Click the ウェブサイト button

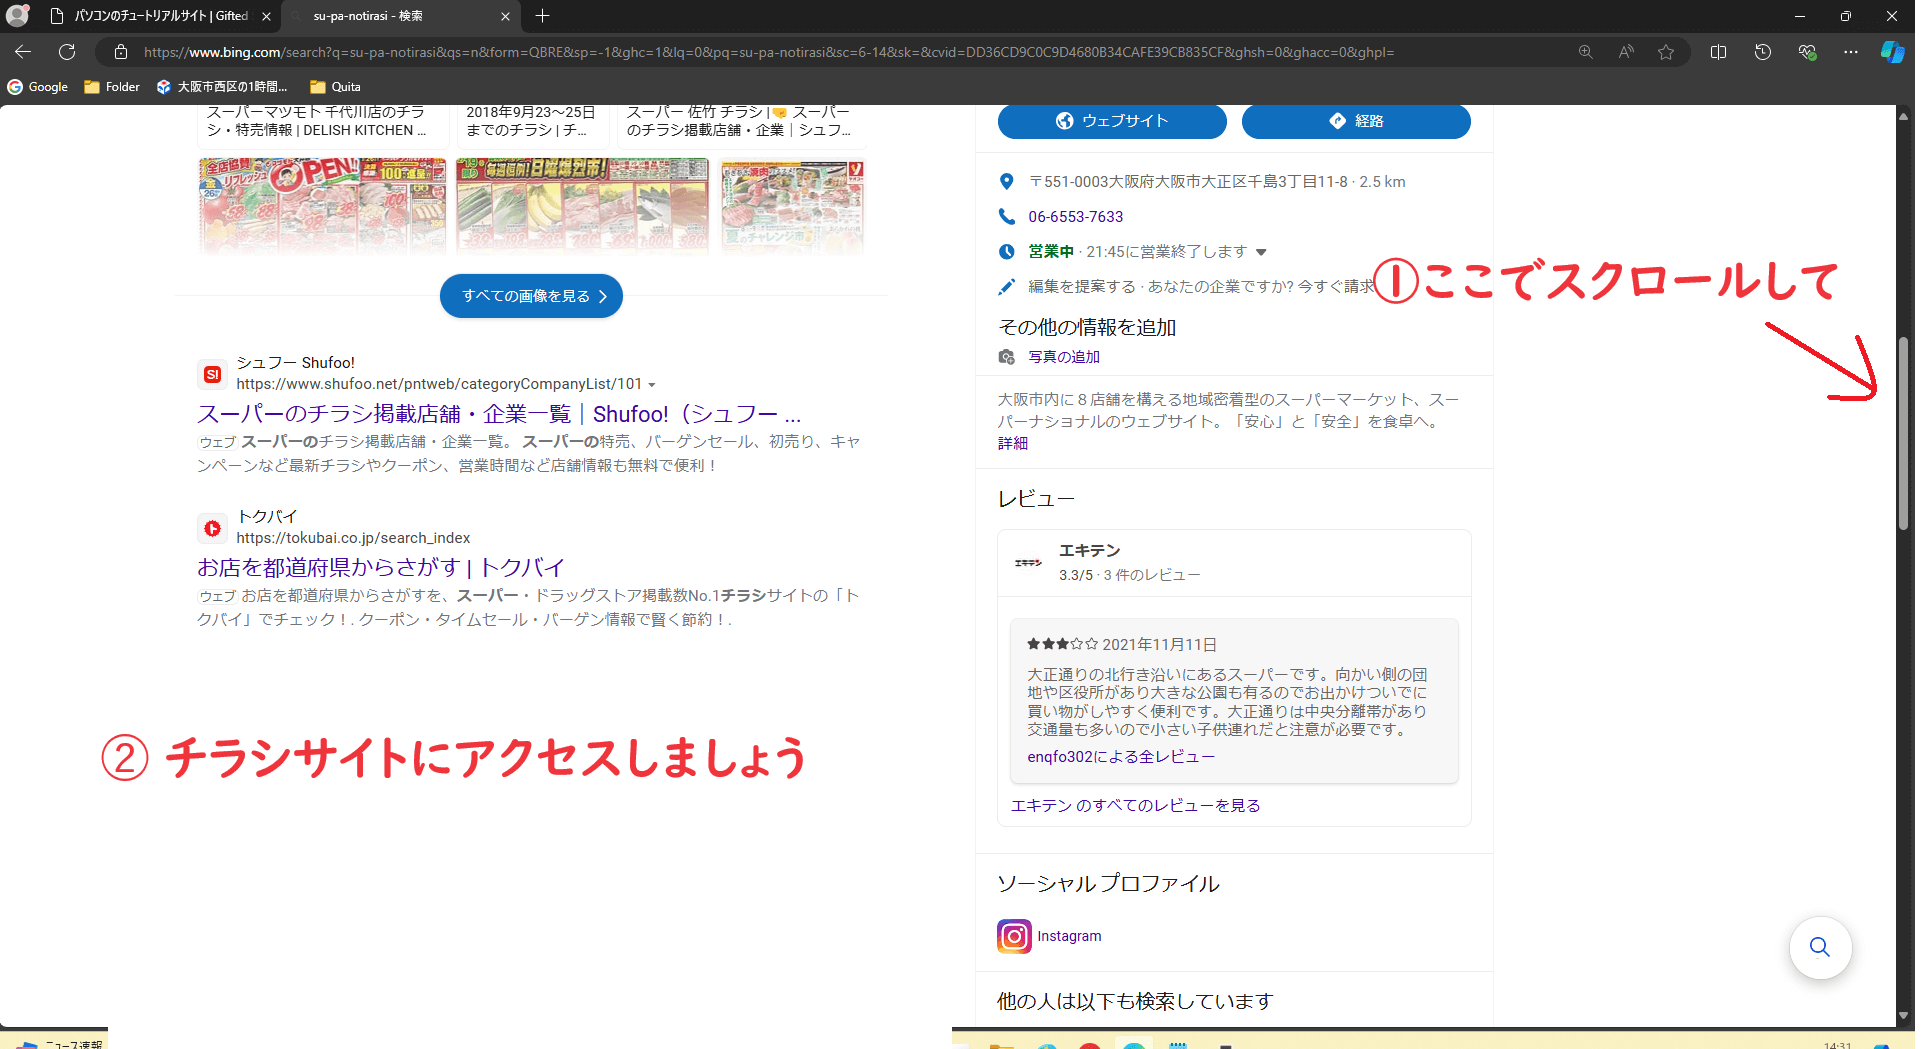[1112, 121]
